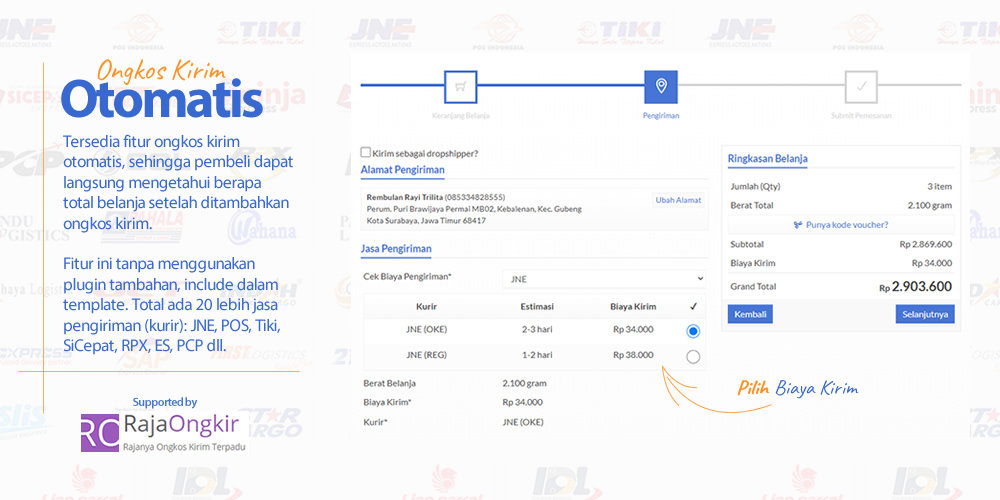Image resolution: width=1000 pixels, height=500 pixels.
Task: Click the Estimasi column header
Action: click(536, 307)
